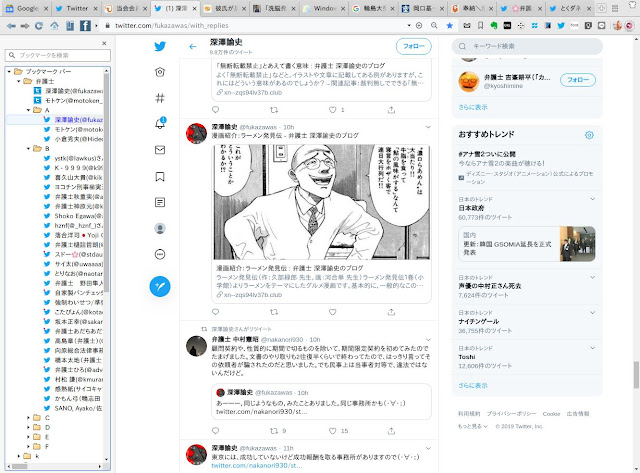The image size is (640, 473).
Task: Follow 弁護士 吉峯耕平 suggestion
Action: coord(578,80)
